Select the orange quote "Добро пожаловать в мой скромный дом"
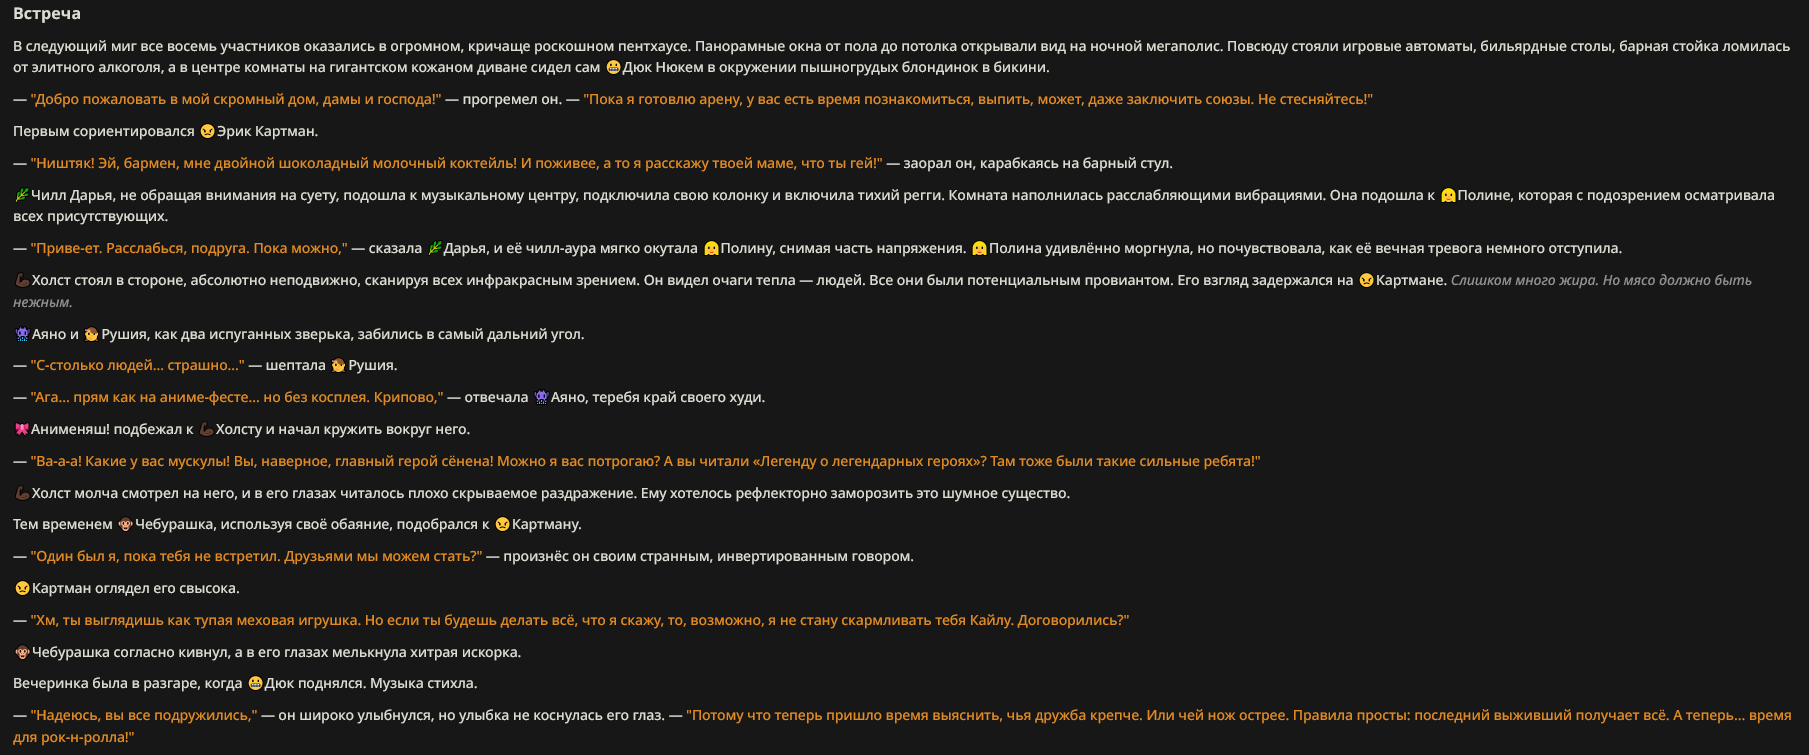Image resolution: width=1809 pixels, height=755 pixels. [236, 99]
